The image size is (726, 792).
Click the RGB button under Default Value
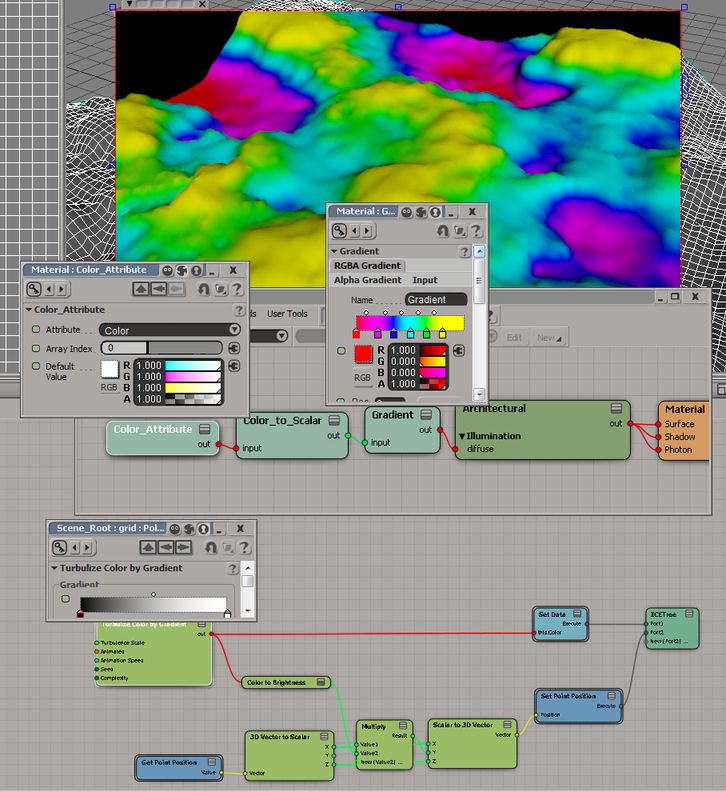coord(109,387)
